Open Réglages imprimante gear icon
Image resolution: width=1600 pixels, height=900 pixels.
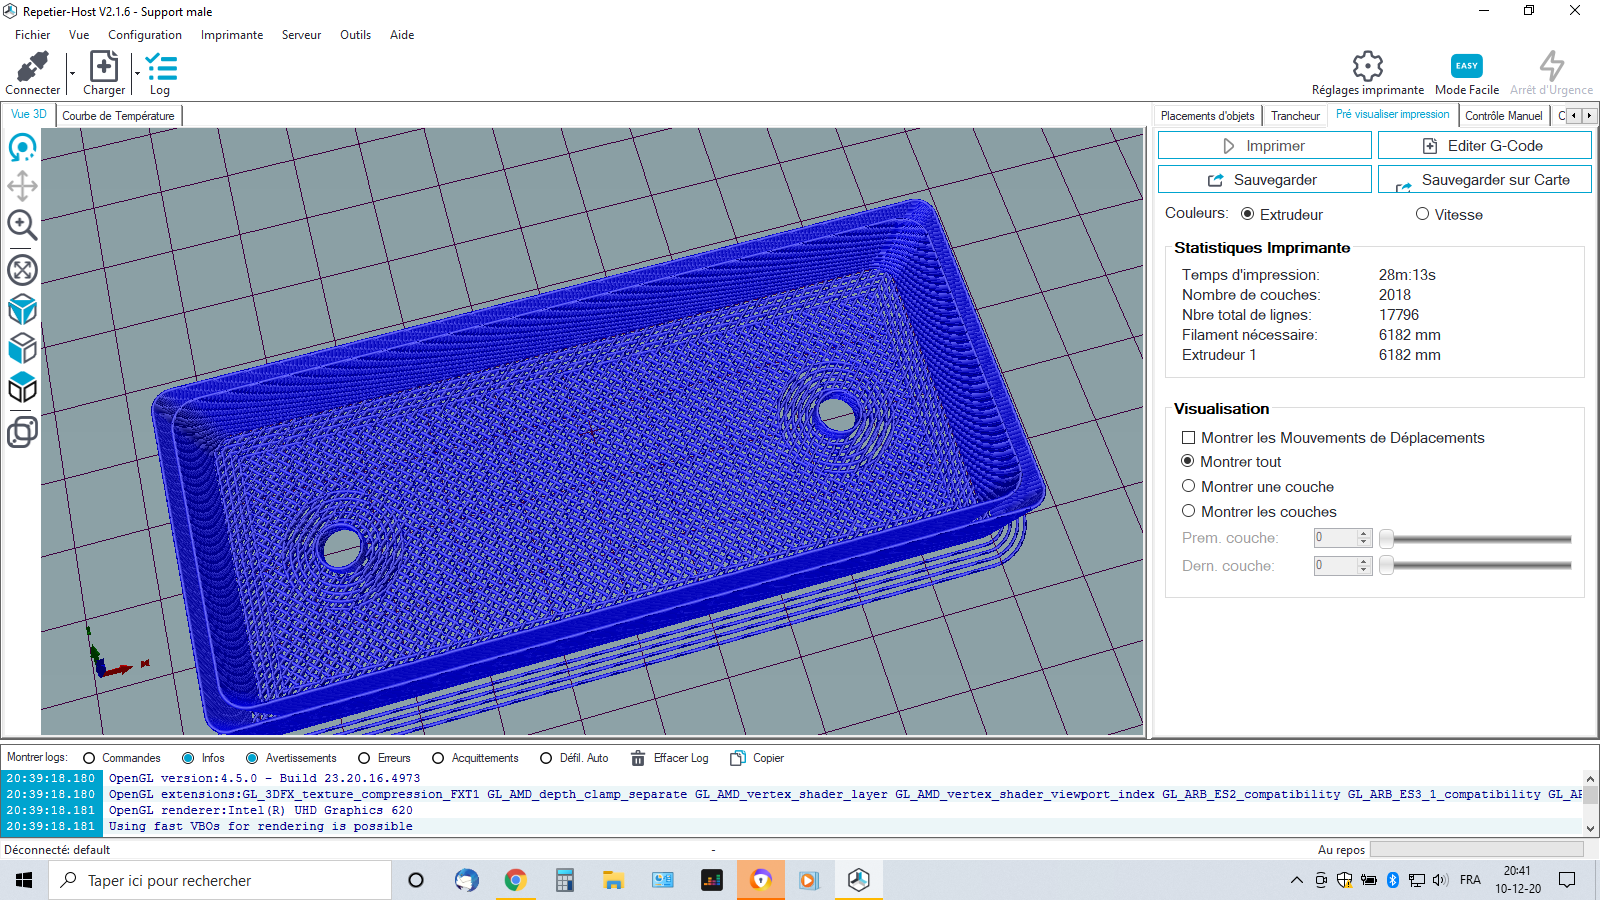pos(1367,66)
